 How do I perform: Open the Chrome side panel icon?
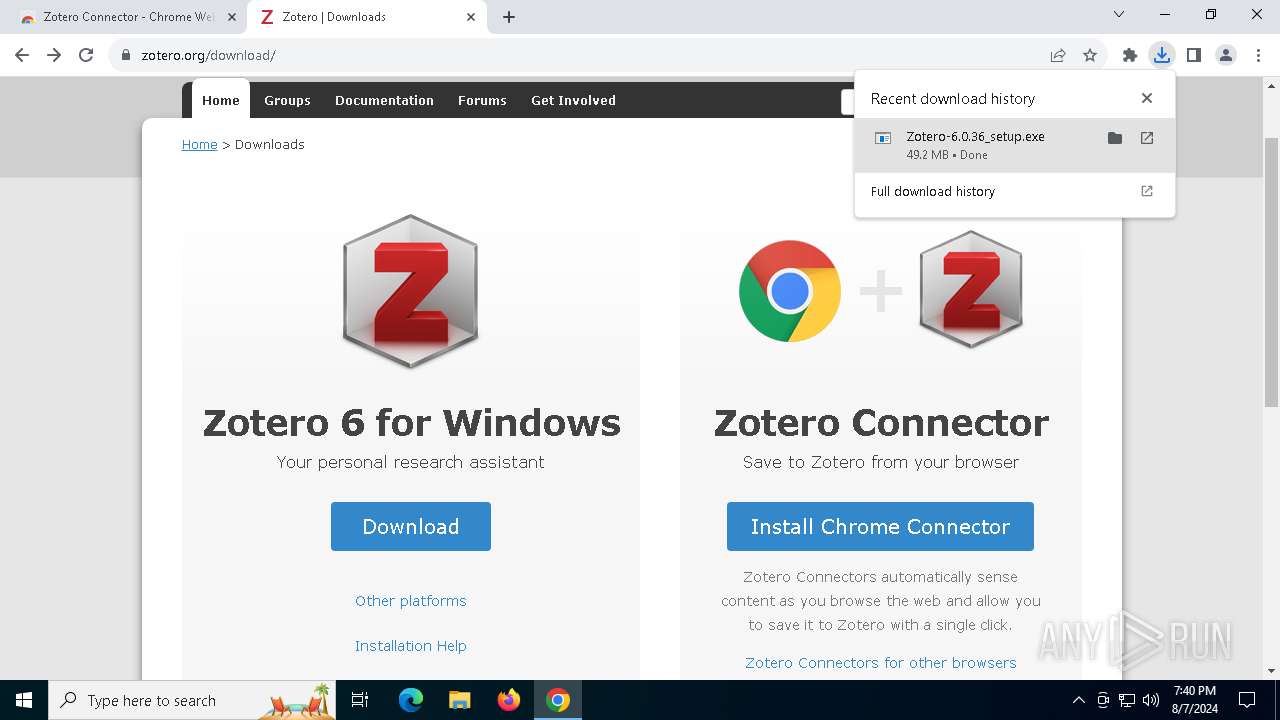(1194, 55)
